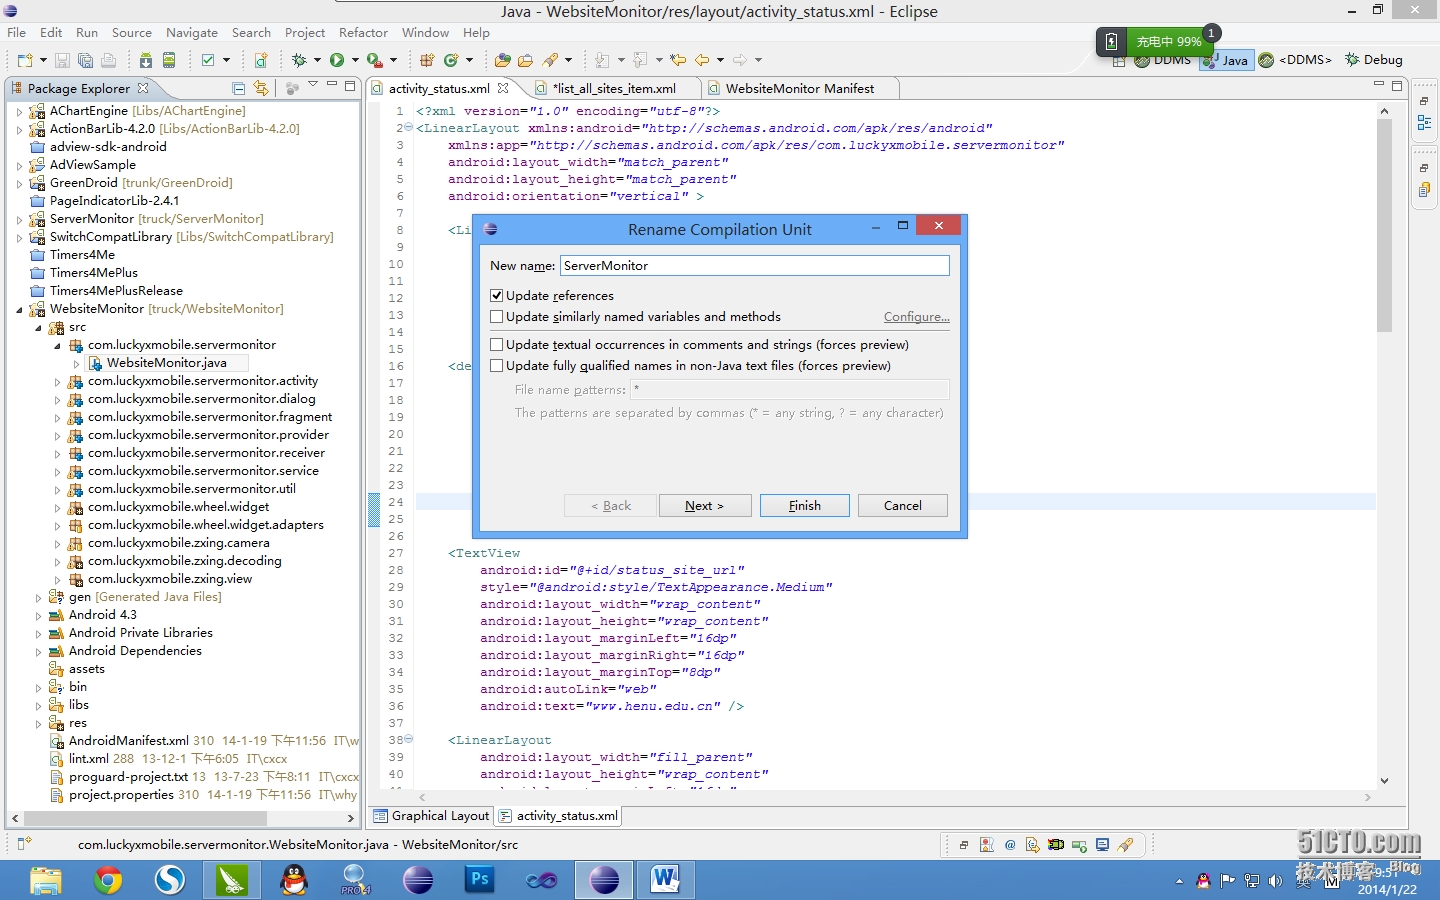The image size is (1440, 900).
Task: Click the editor vertical scrollbar down arrow
Action: [x=1384, y=781]
